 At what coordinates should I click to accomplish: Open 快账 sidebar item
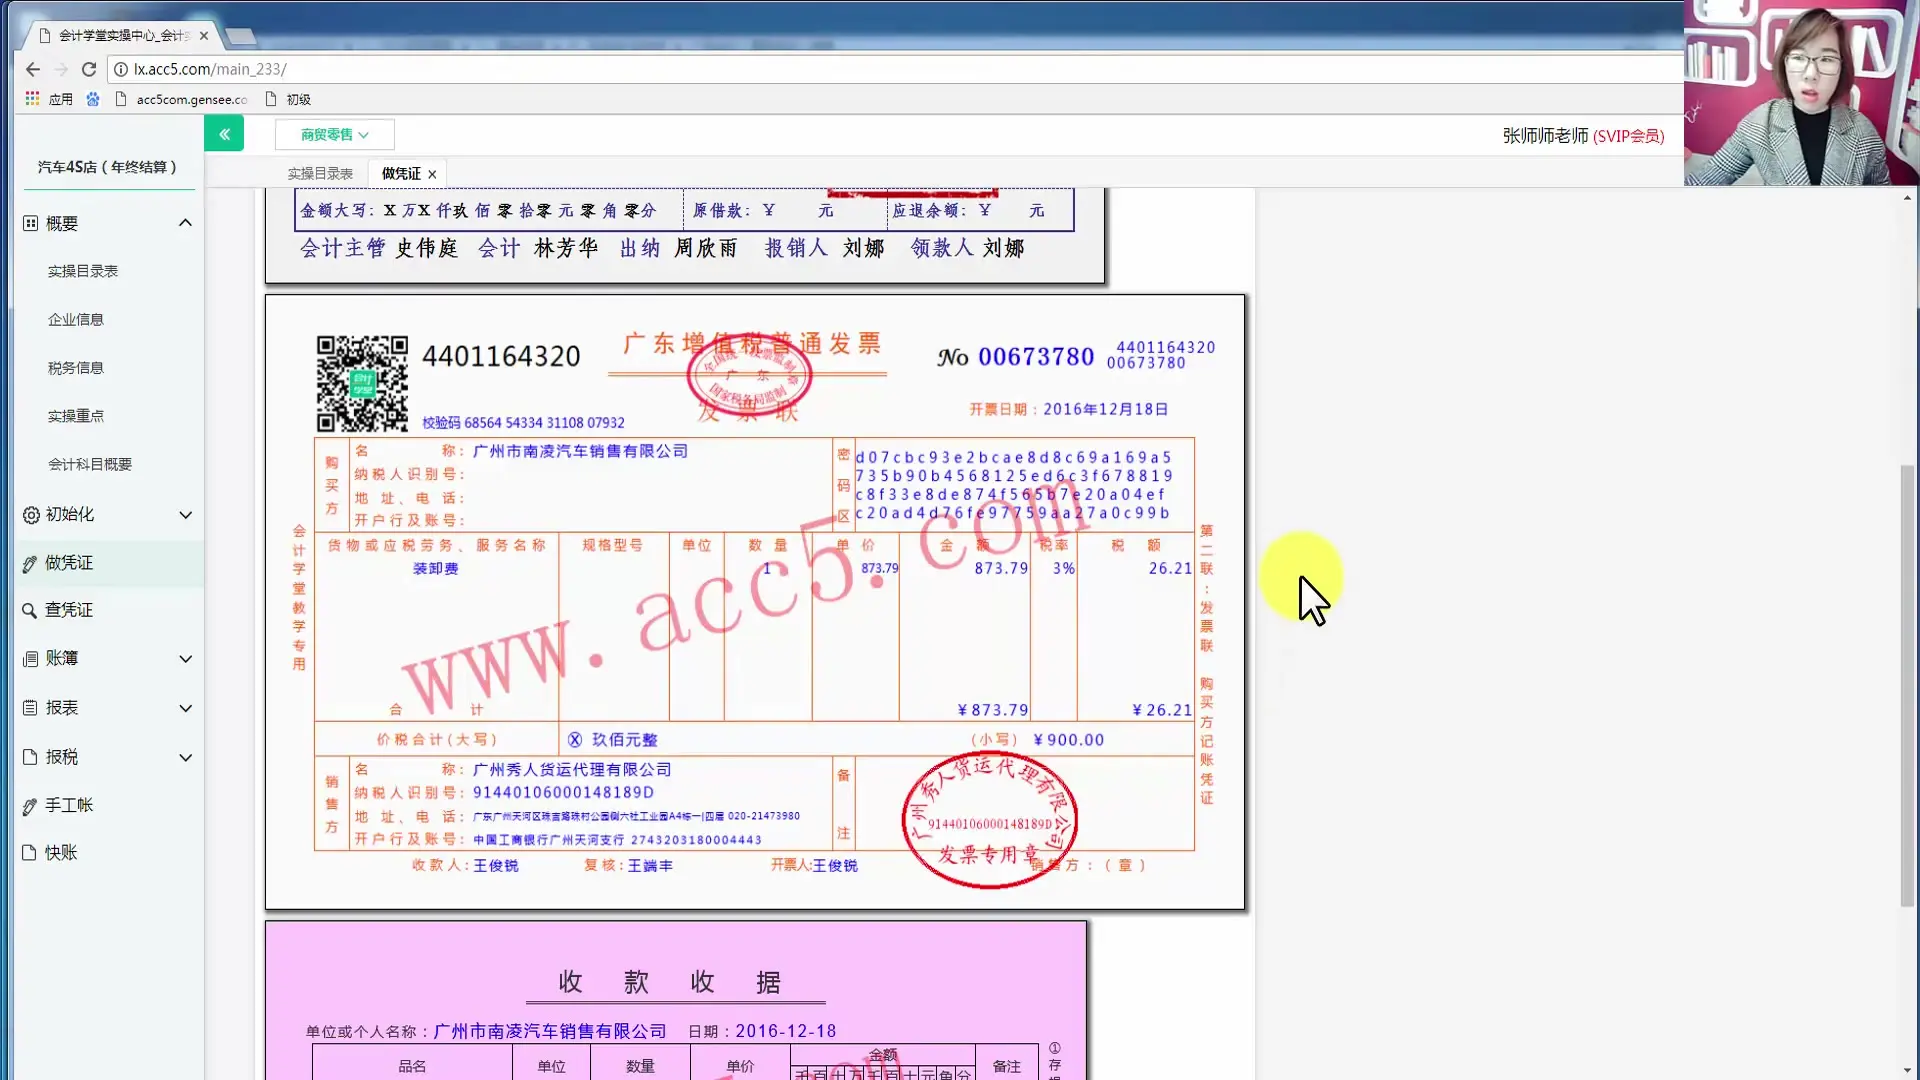61,853
